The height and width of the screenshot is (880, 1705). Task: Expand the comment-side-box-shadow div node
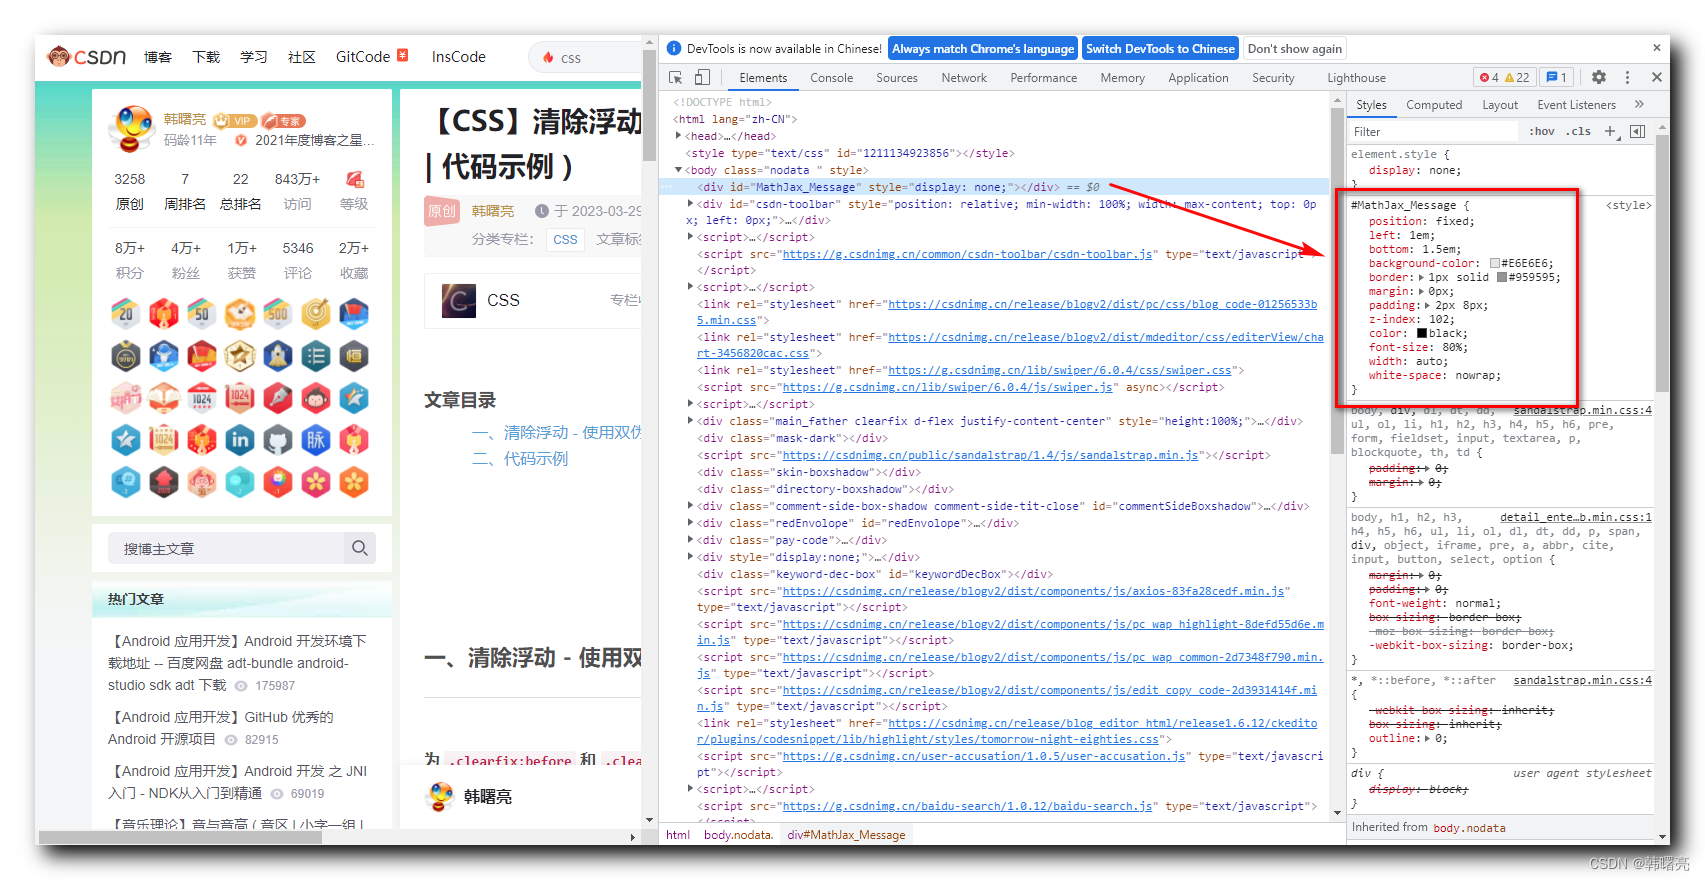[690, 506]
